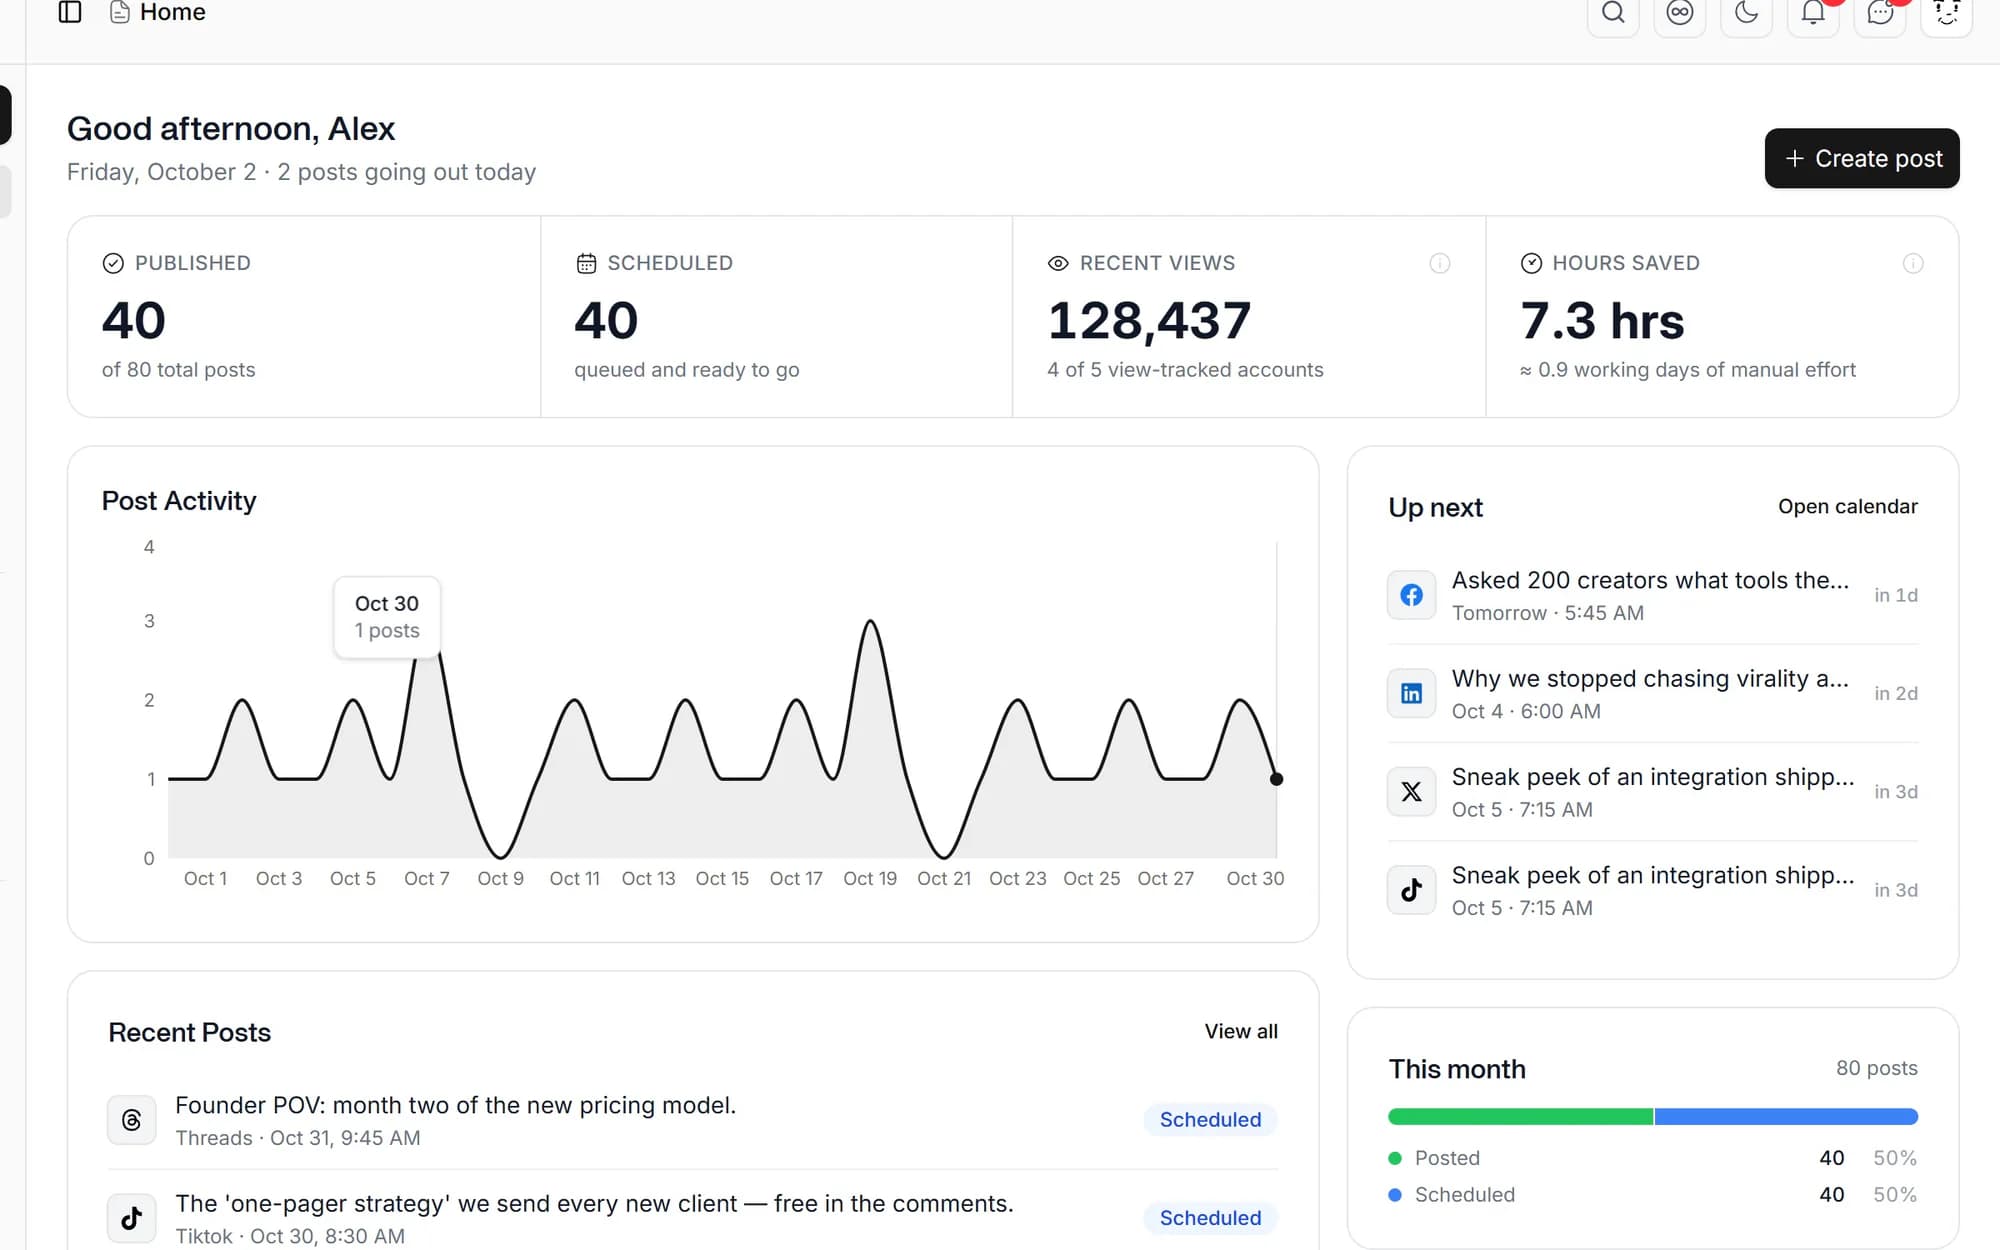Click 'Scheduled' legend entry in This month
Viewport: 2000px width, 1250px height.
pyautogui.click(x=1464, y=1194)
